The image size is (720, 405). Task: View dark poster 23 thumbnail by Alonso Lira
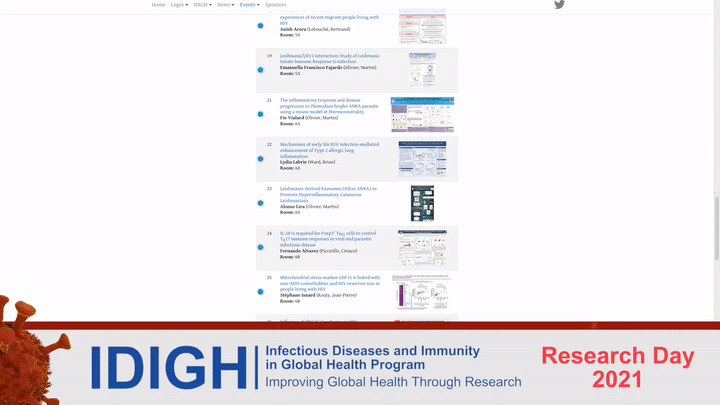tap(422, 203)
